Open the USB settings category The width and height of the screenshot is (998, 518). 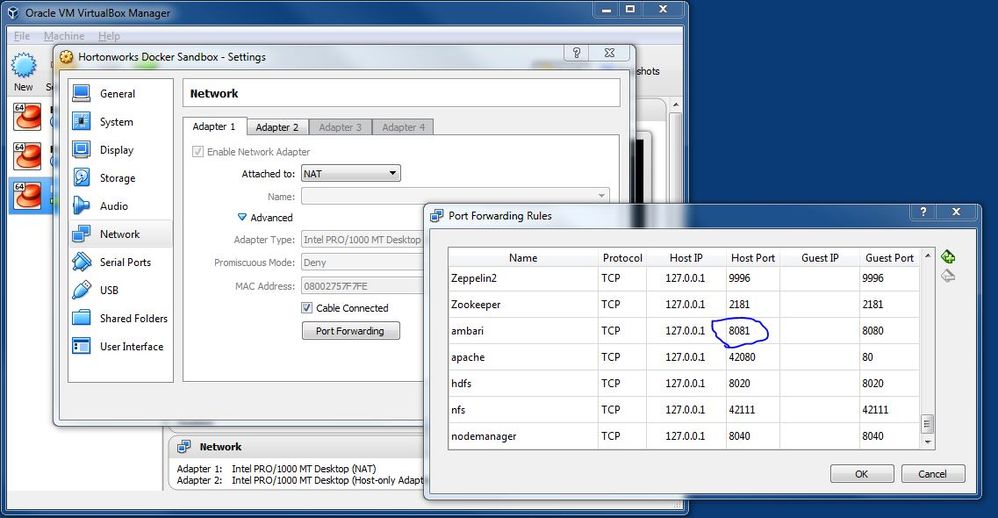(120, 290)
